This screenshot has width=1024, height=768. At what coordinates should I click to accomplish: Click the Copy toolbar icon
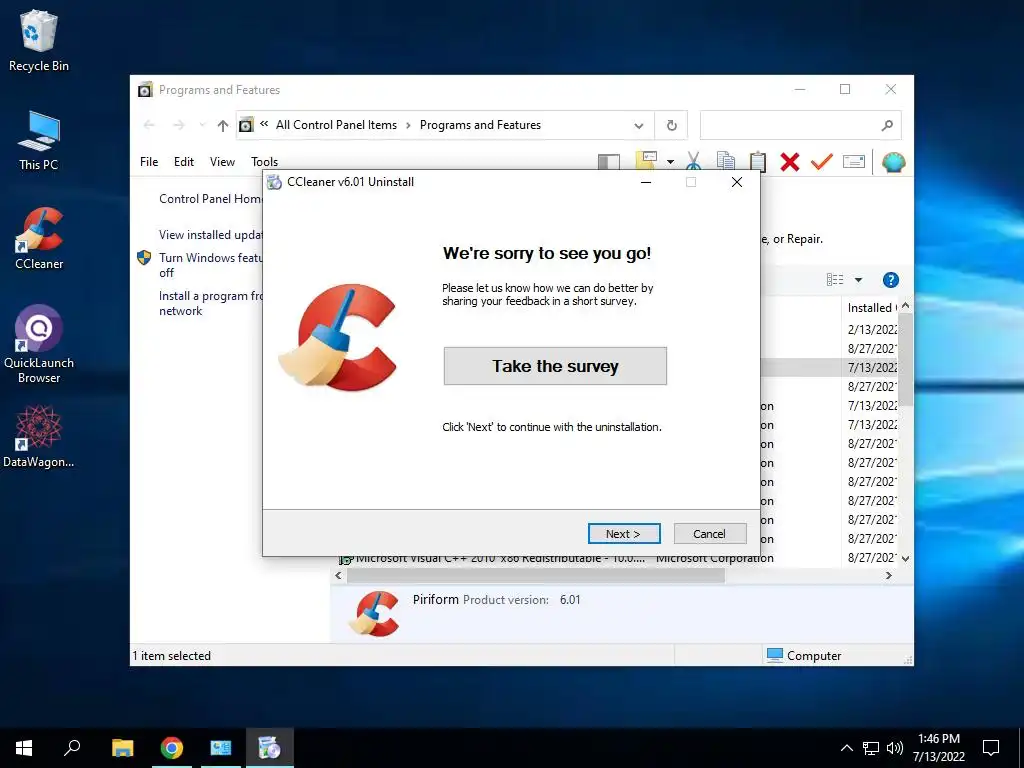coord(726,161)
